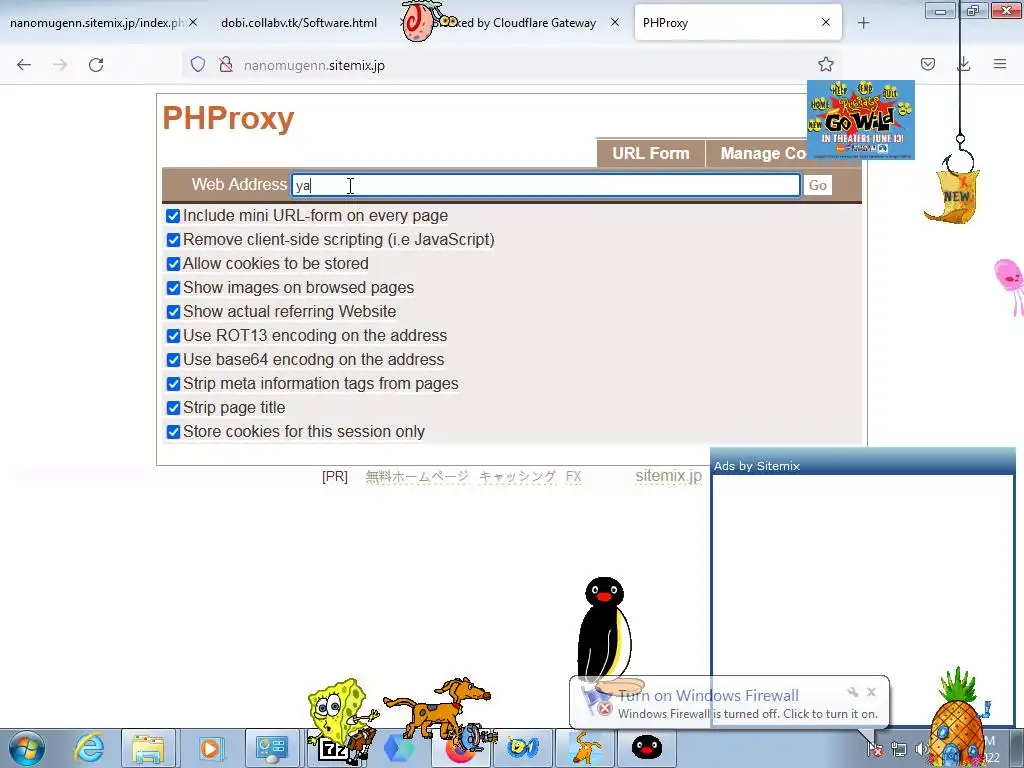Open Save to Pocket icon

pyautogui.click(x=927, y=64)
